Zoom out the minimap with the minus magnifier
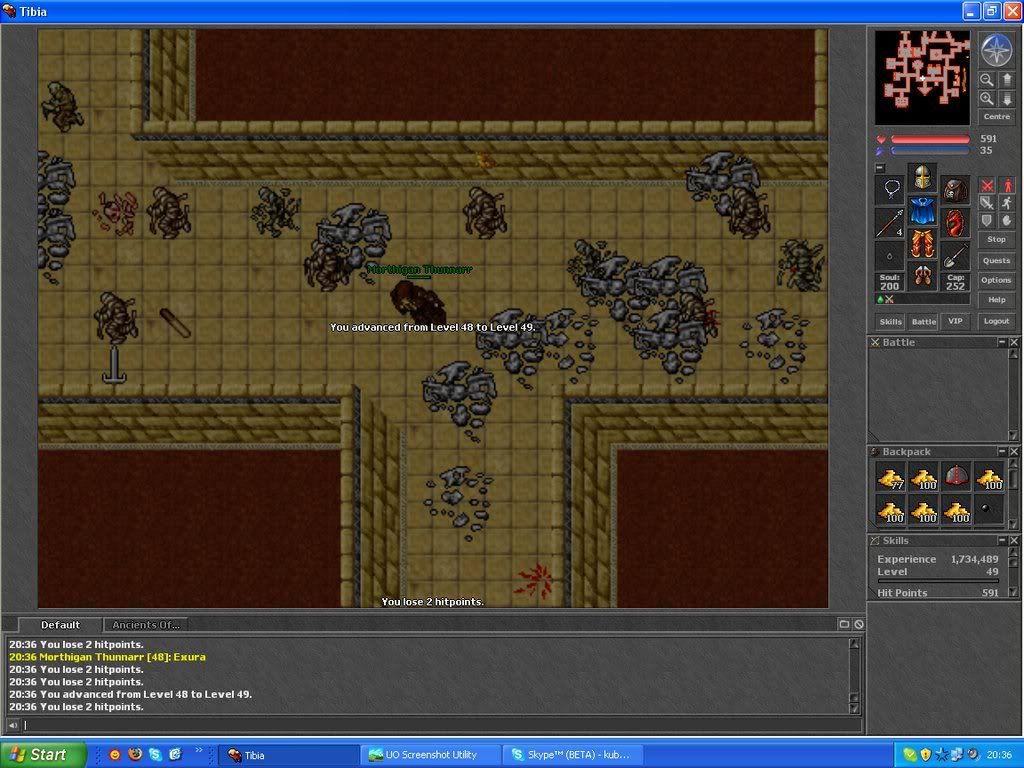This screenshot has height=768, width=1024. pos(986,80)
